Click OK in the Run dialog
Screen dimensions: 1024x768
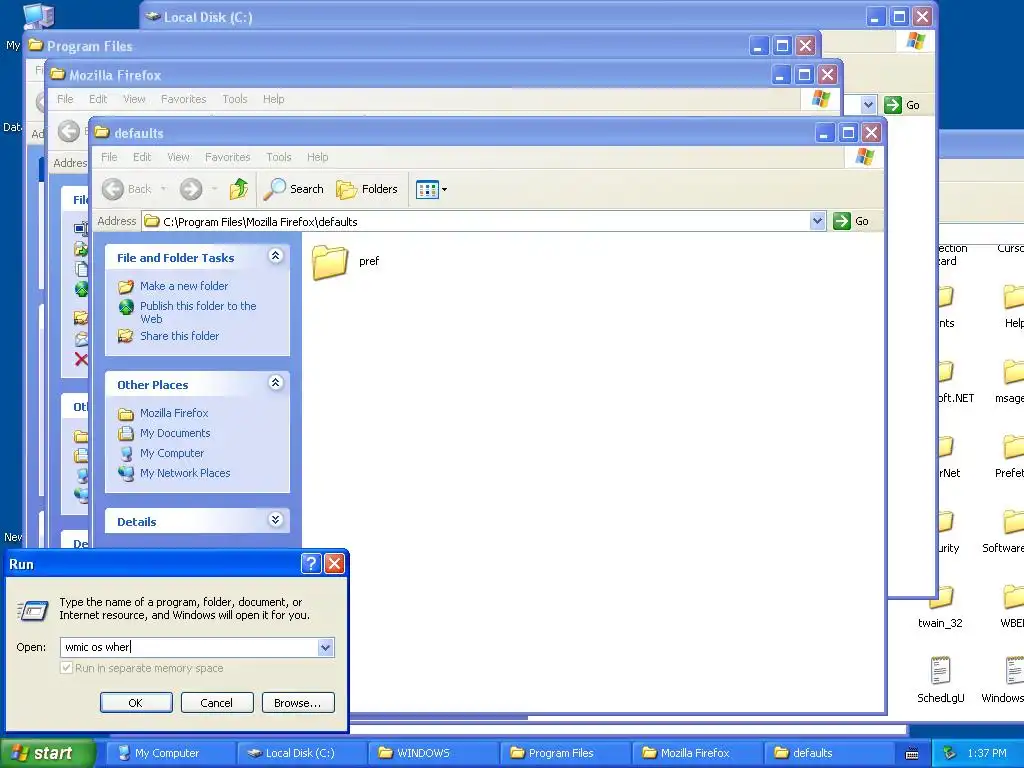[136, 703]
